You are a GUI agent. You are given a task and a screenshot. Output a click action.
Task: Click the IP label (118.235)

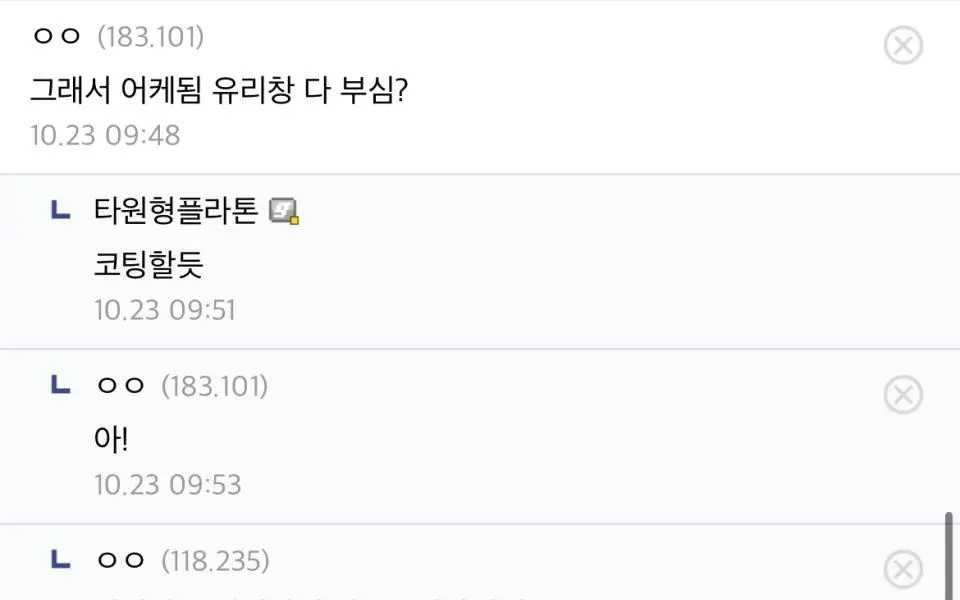[215, 561]
